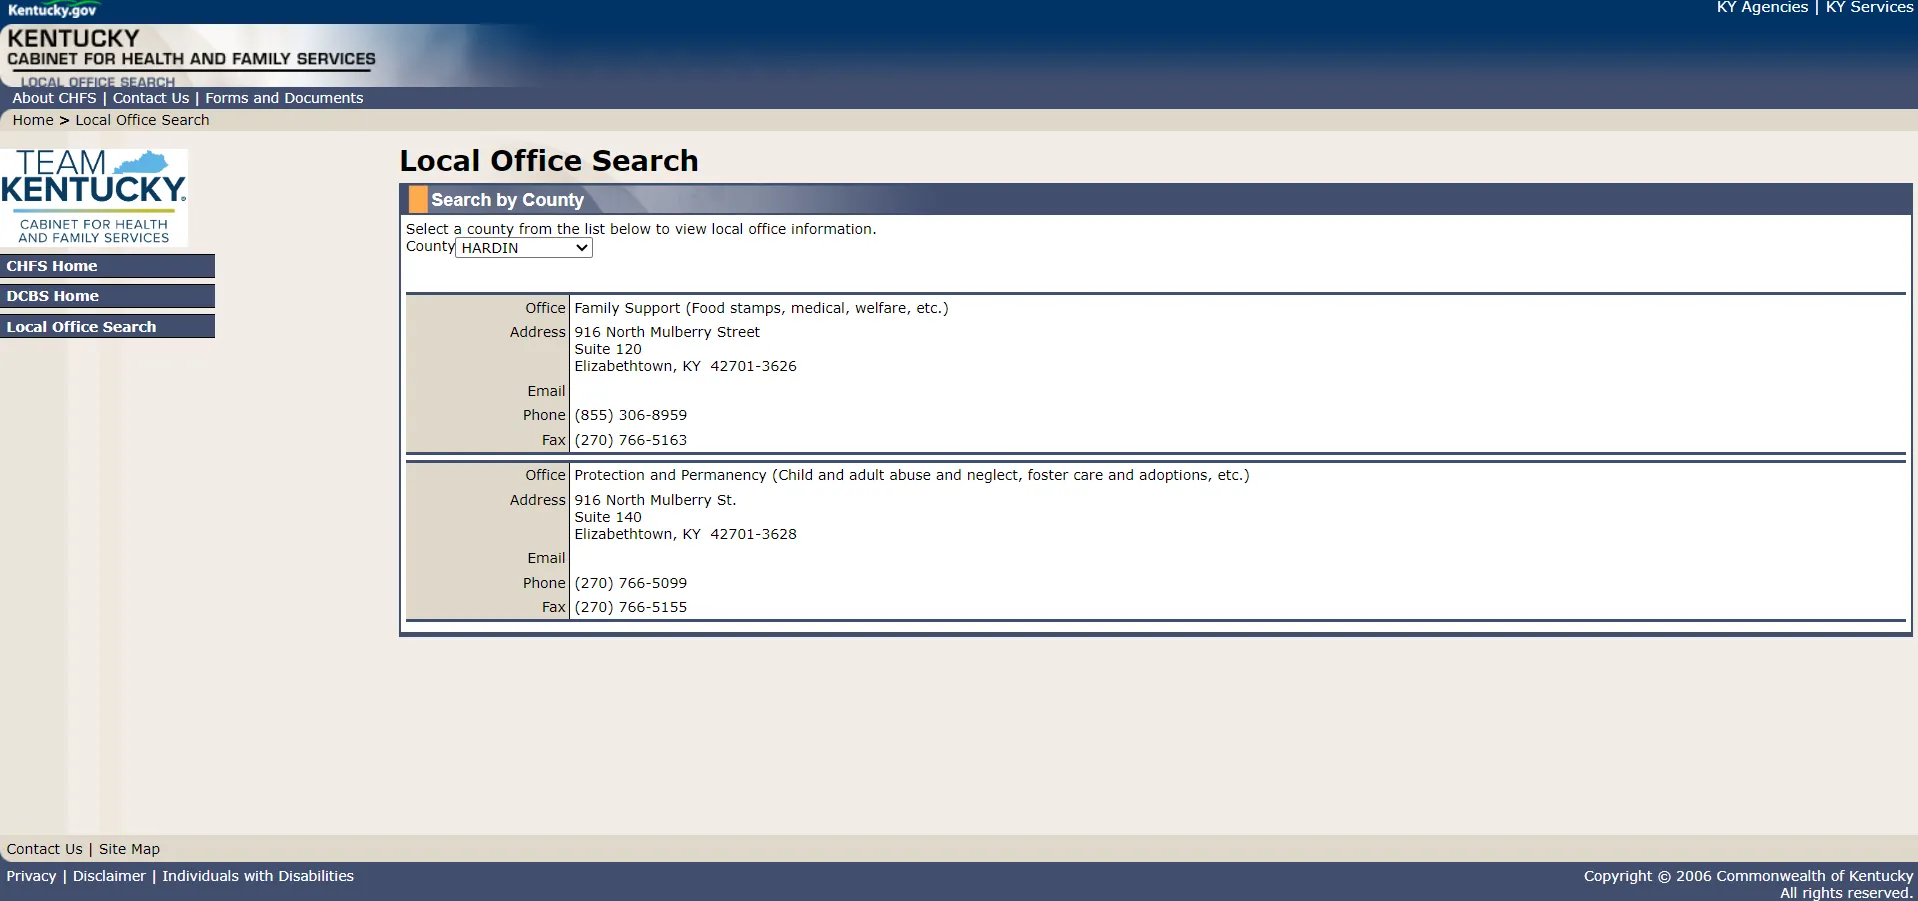This screenshot has width=1918, height=901.
Task: Click the select a county instruction text
Action: [641, 229]
